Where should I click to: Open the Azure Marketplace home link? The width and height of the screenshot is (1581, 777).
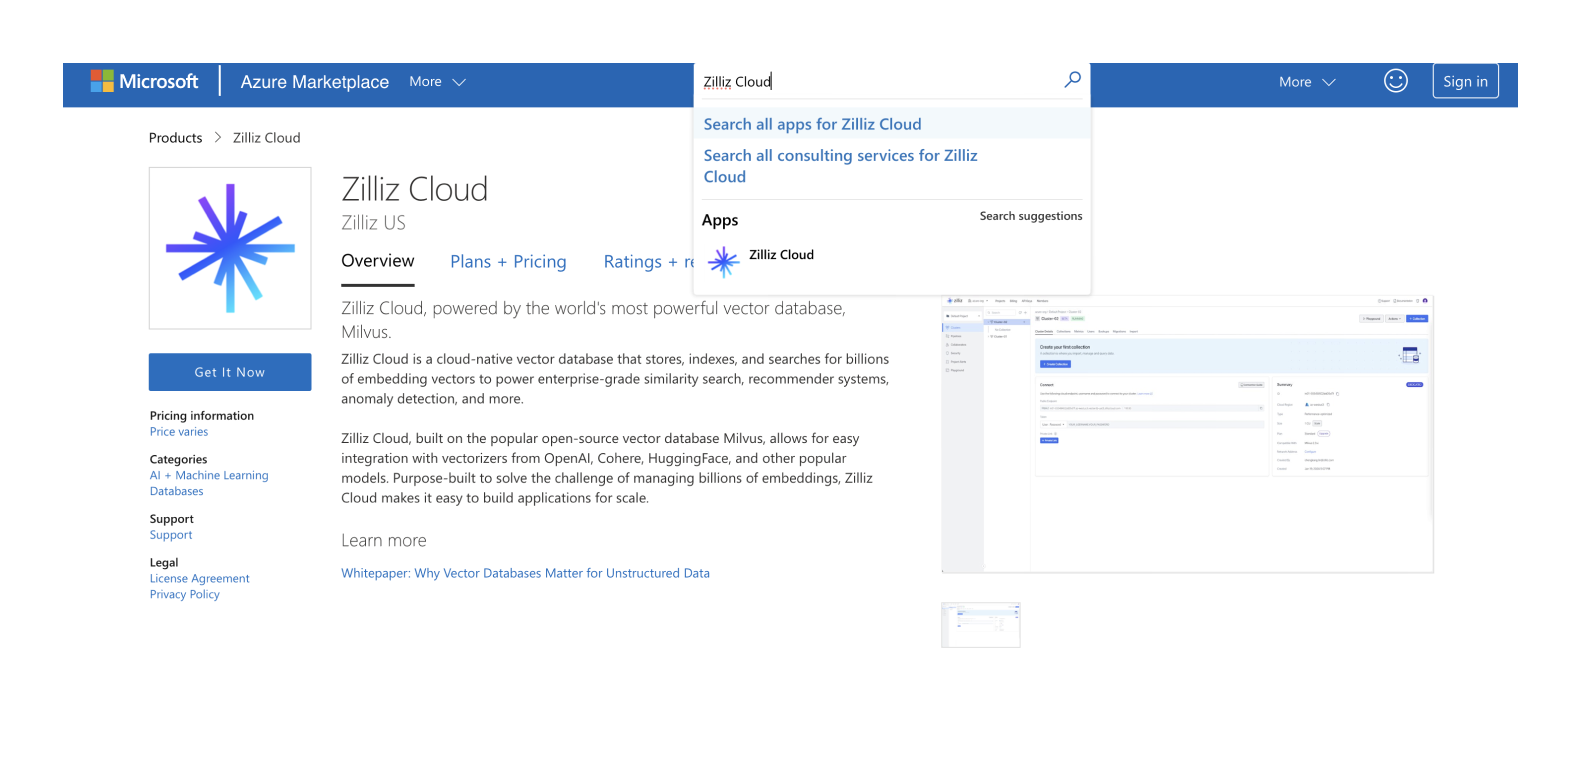coord(314,82)
